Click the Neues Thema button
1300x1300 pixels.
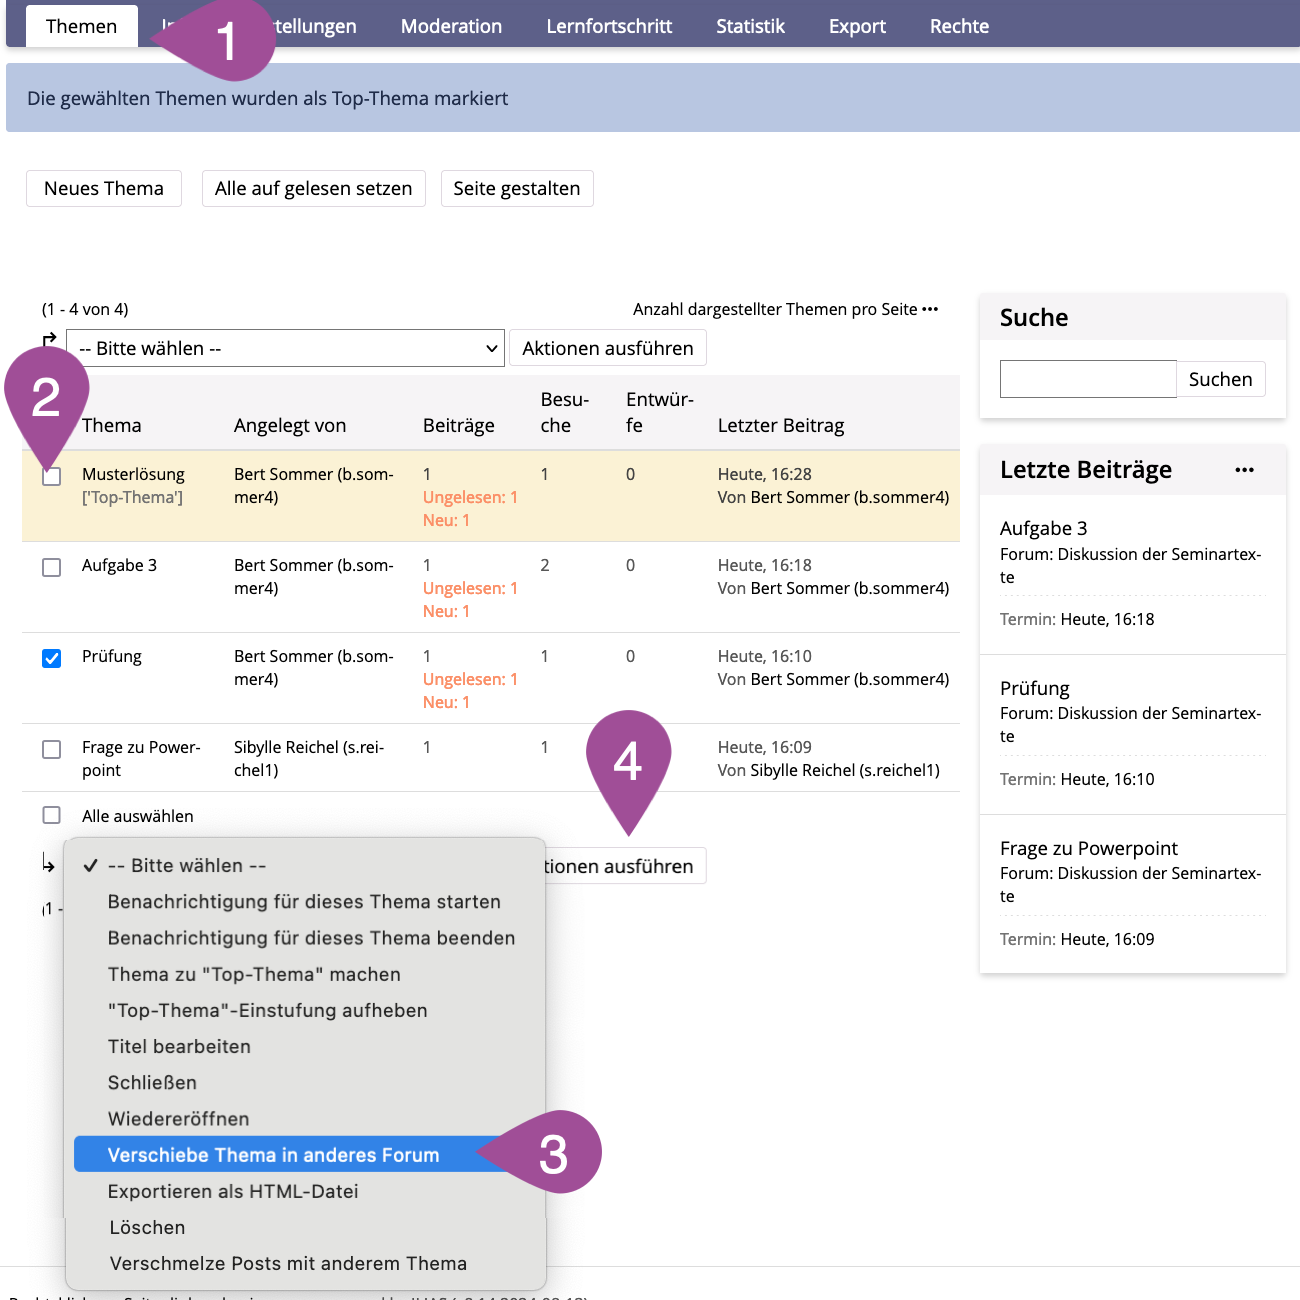(x=104, y=188)
